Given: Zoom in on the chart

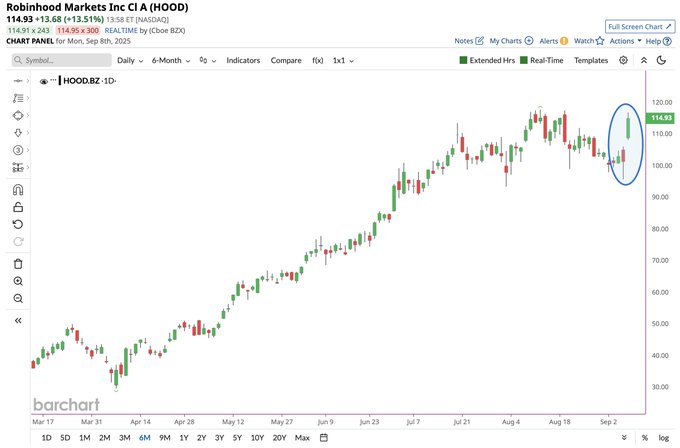Looking at the screenshot, I should pyautogui.click(x=18, y=281).
